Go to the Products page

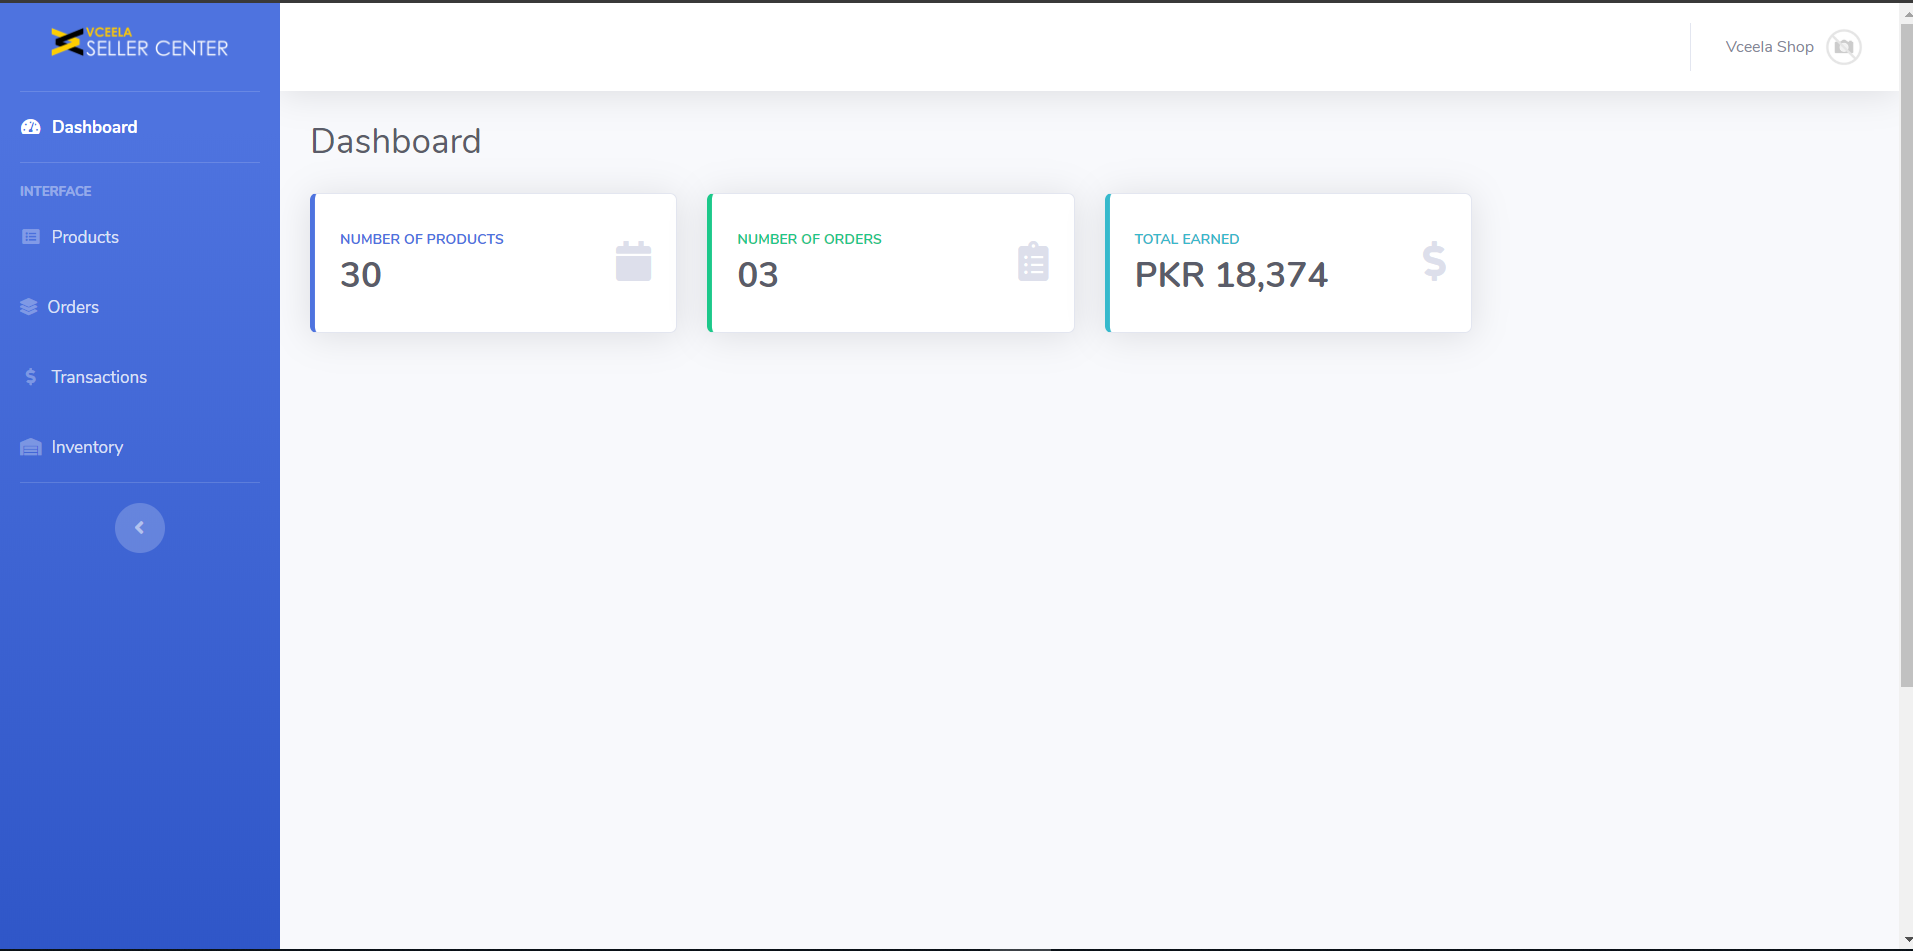85,237
